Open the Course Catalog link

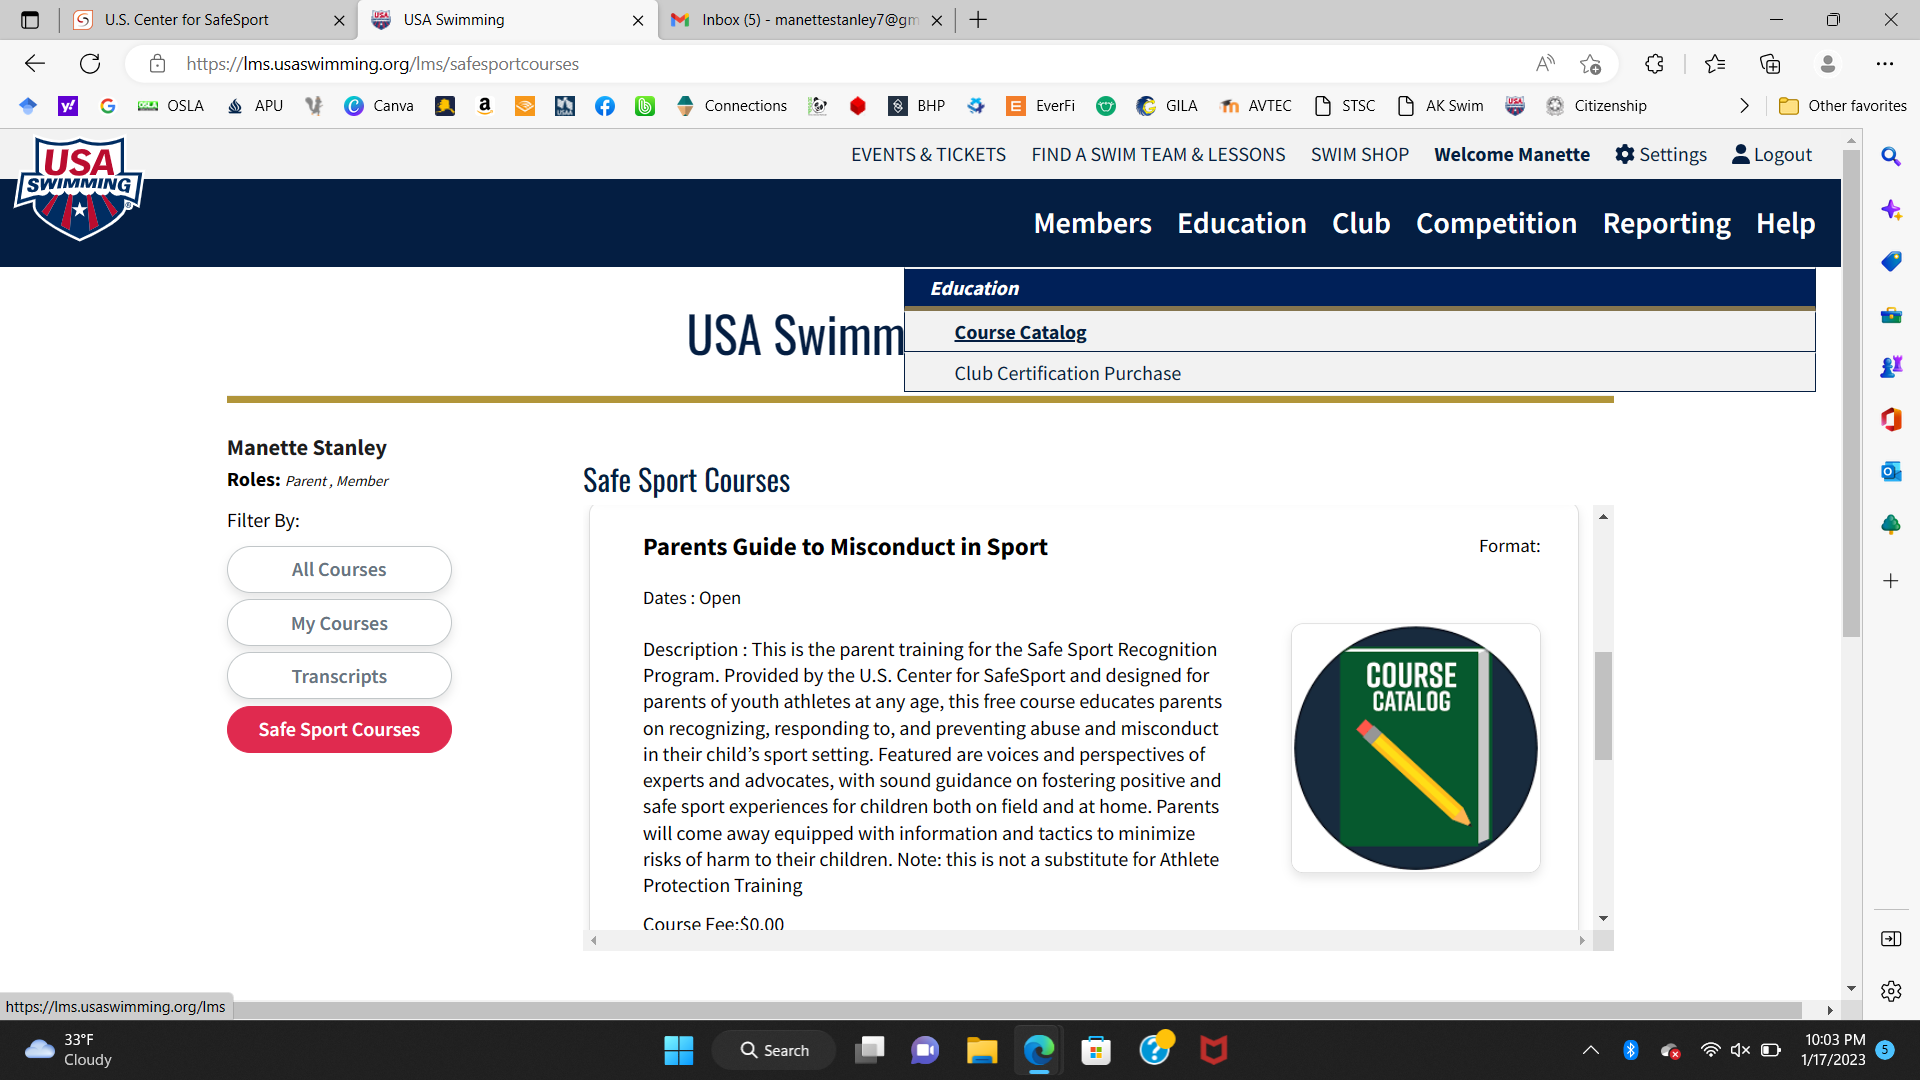(1020, 332)
